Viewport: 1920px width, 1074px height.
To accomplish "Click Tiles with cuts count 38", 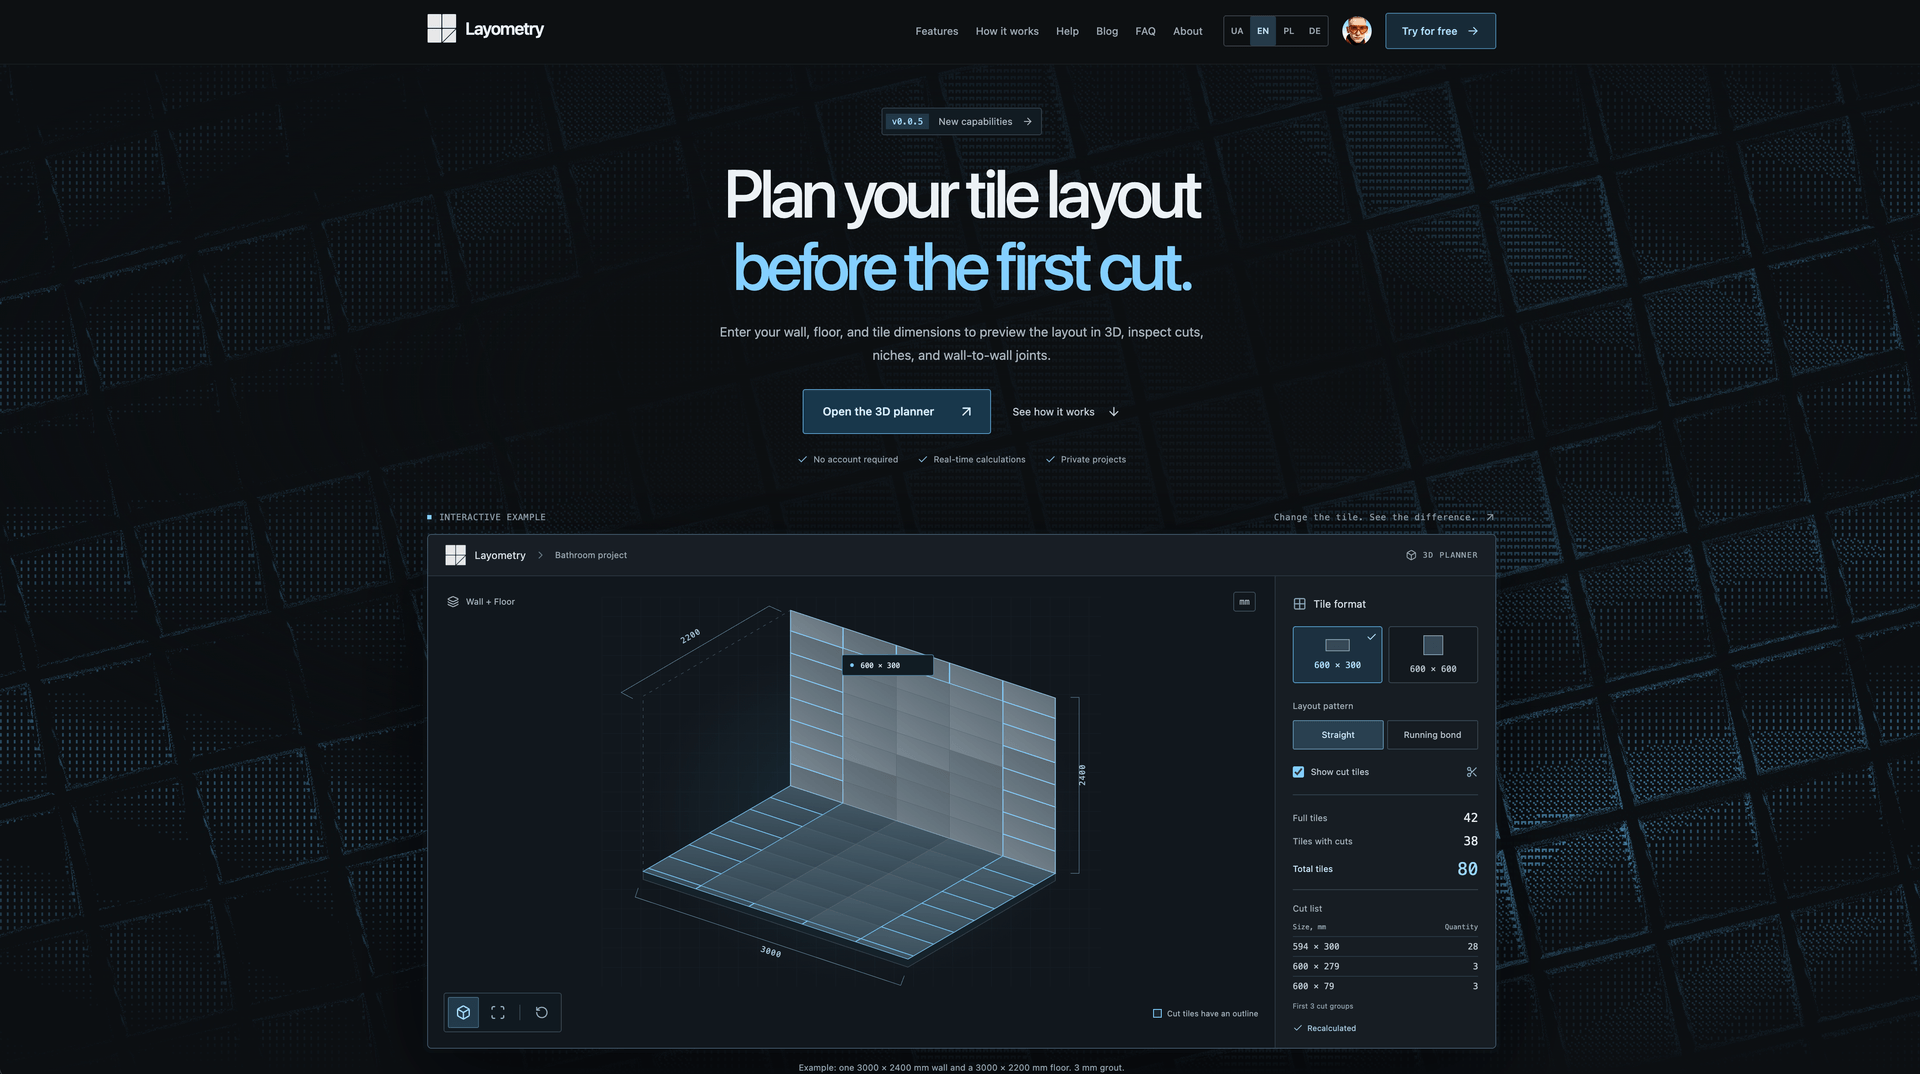I will [1470, 841].
